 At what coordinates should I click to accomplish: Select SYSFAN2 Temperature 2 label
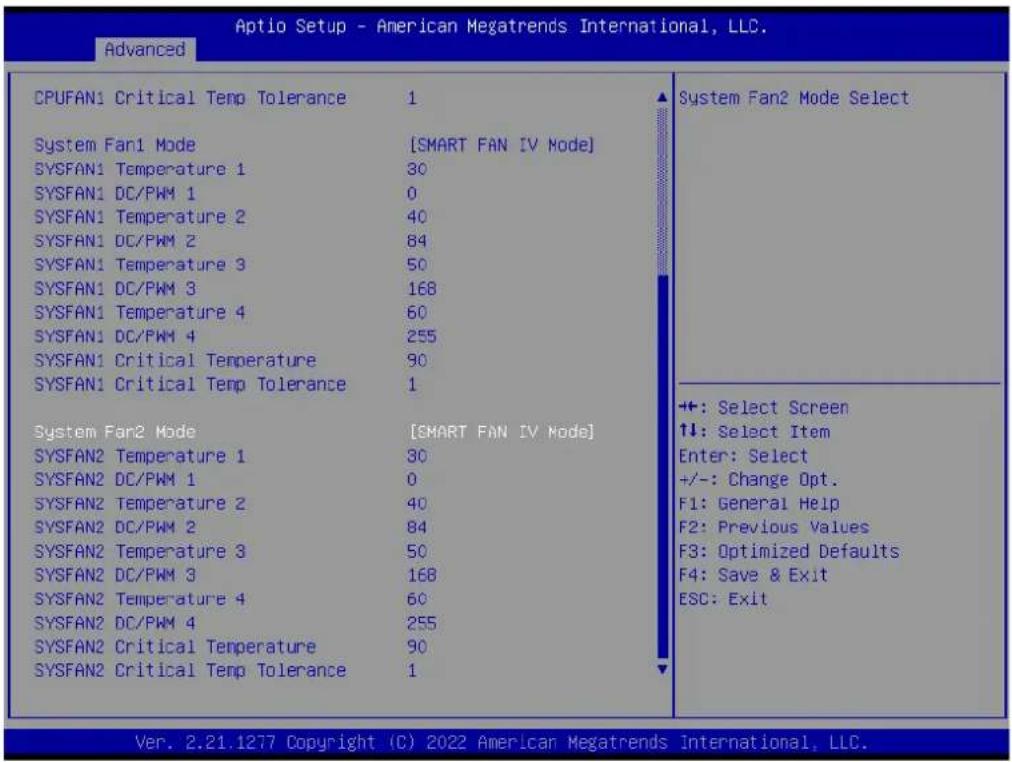[x=140, y=503]
